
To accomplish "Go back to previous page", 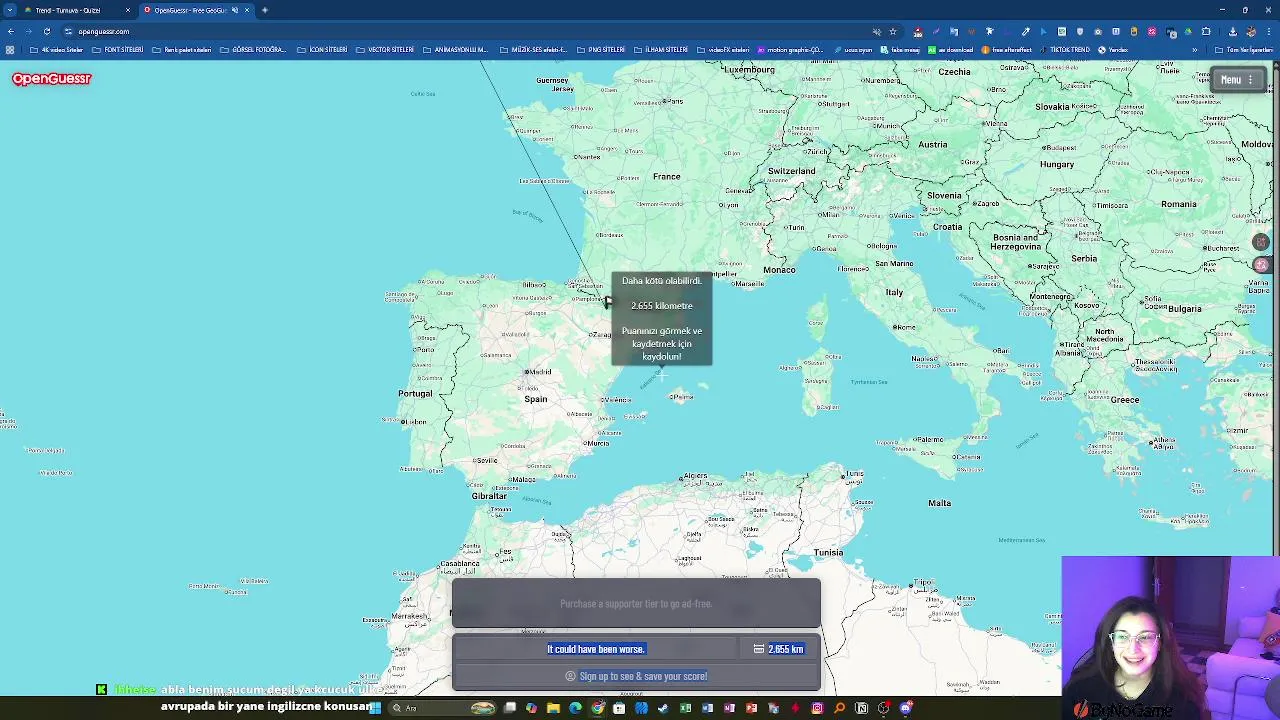I will tap(10, 31).
